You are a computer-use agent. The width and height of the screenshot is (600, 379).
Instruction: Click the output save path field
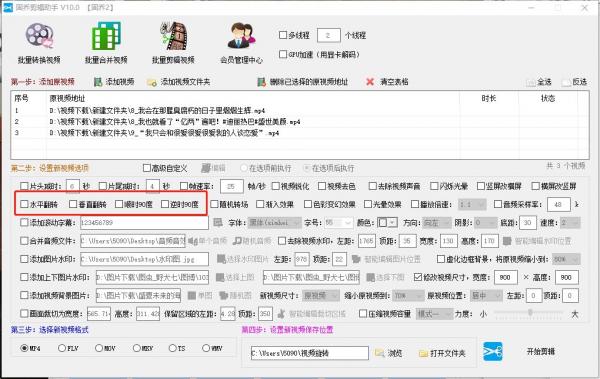[x=310, y=353]
